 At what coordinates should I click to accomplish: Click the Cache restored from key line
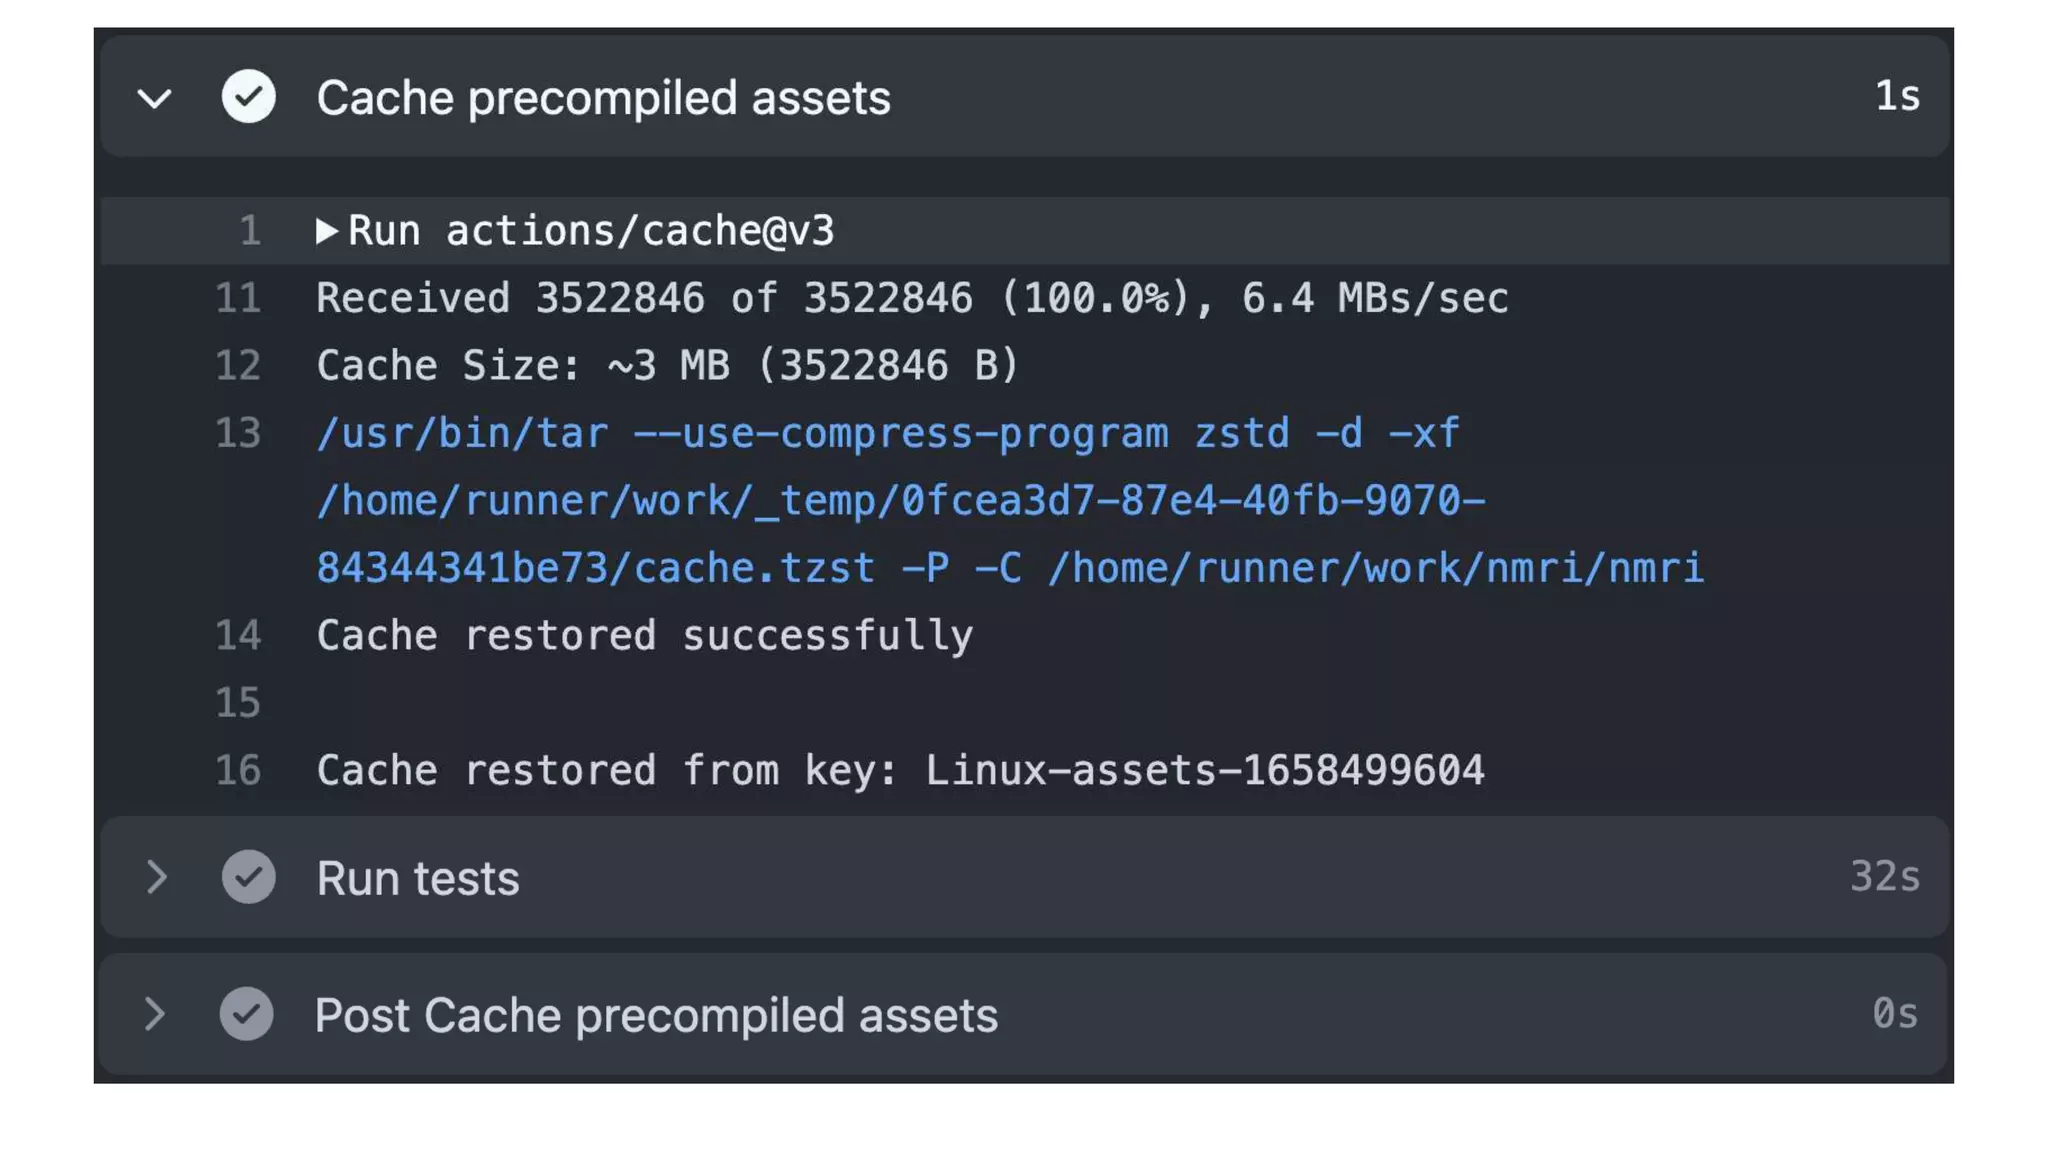click(900, 771)
